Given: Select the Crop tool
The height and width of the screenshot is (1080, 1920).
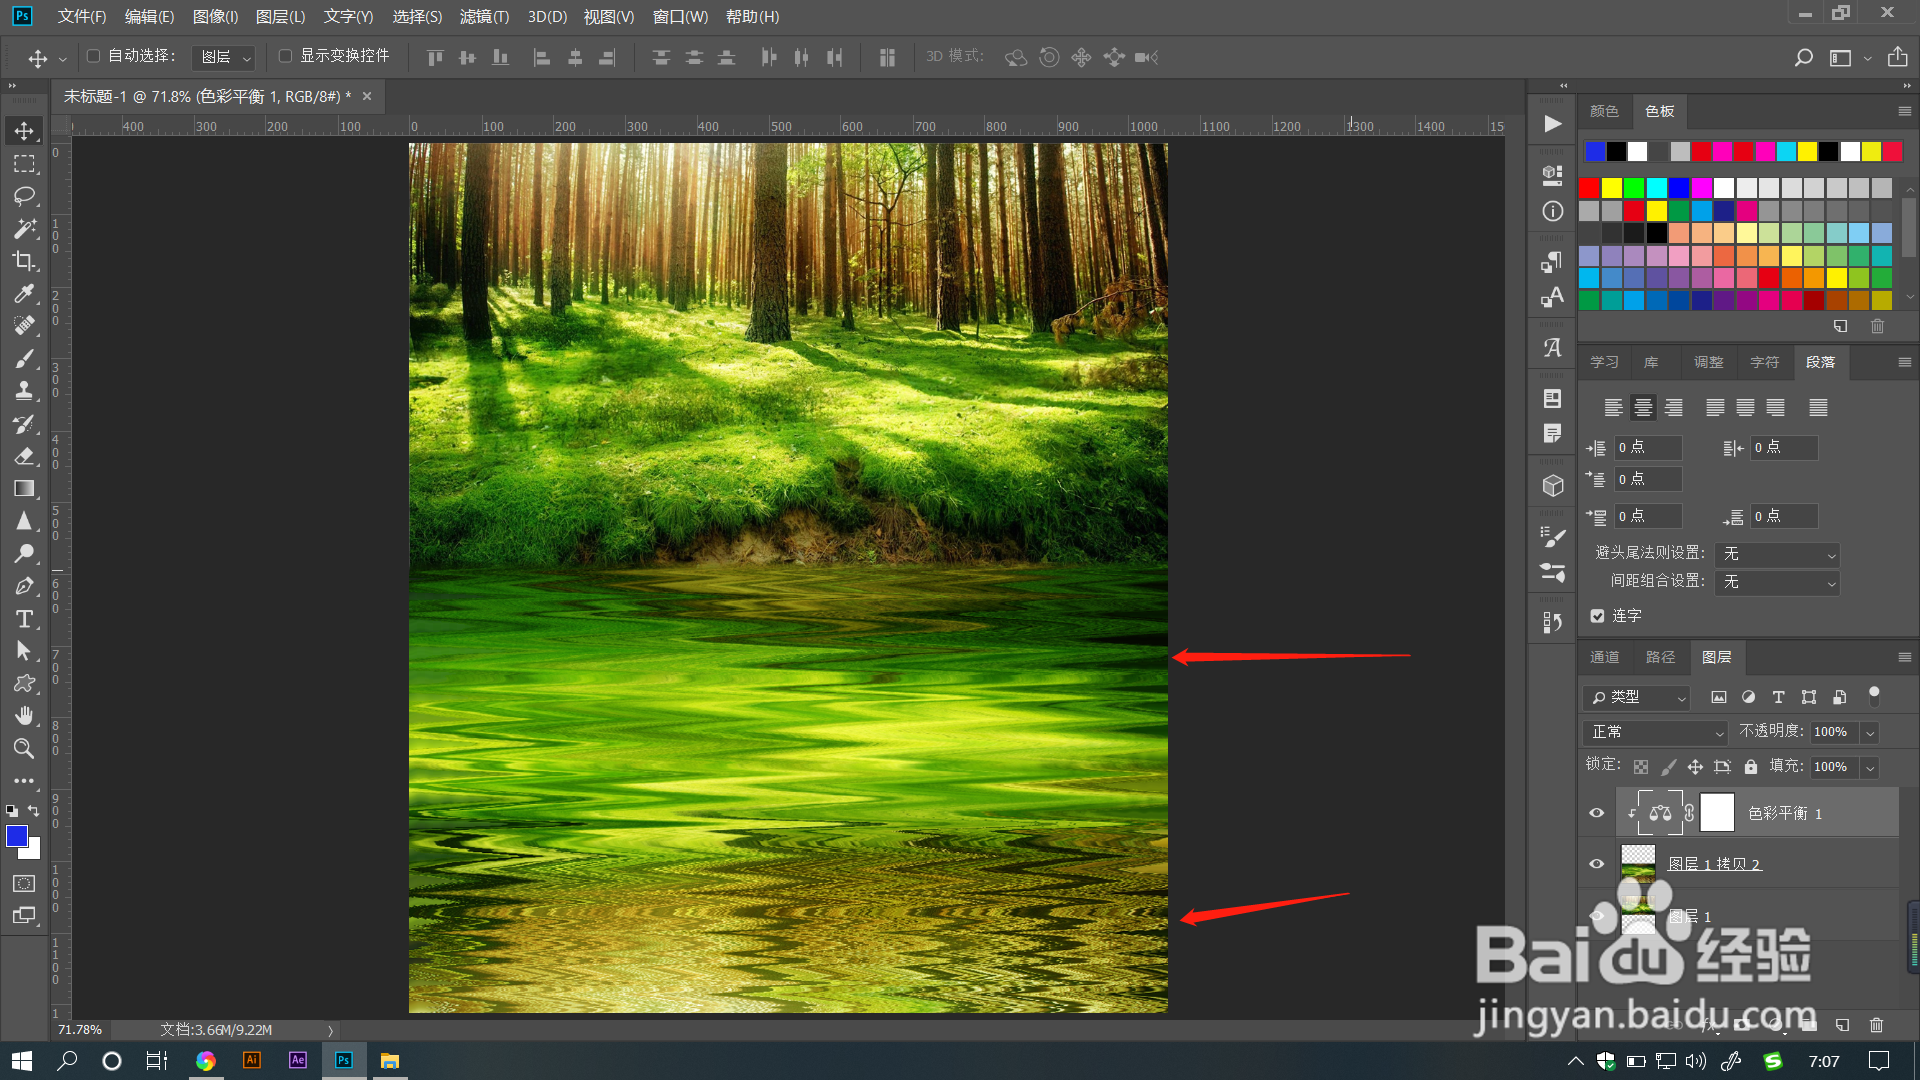Looking at the screenshot, I should 24,261.
